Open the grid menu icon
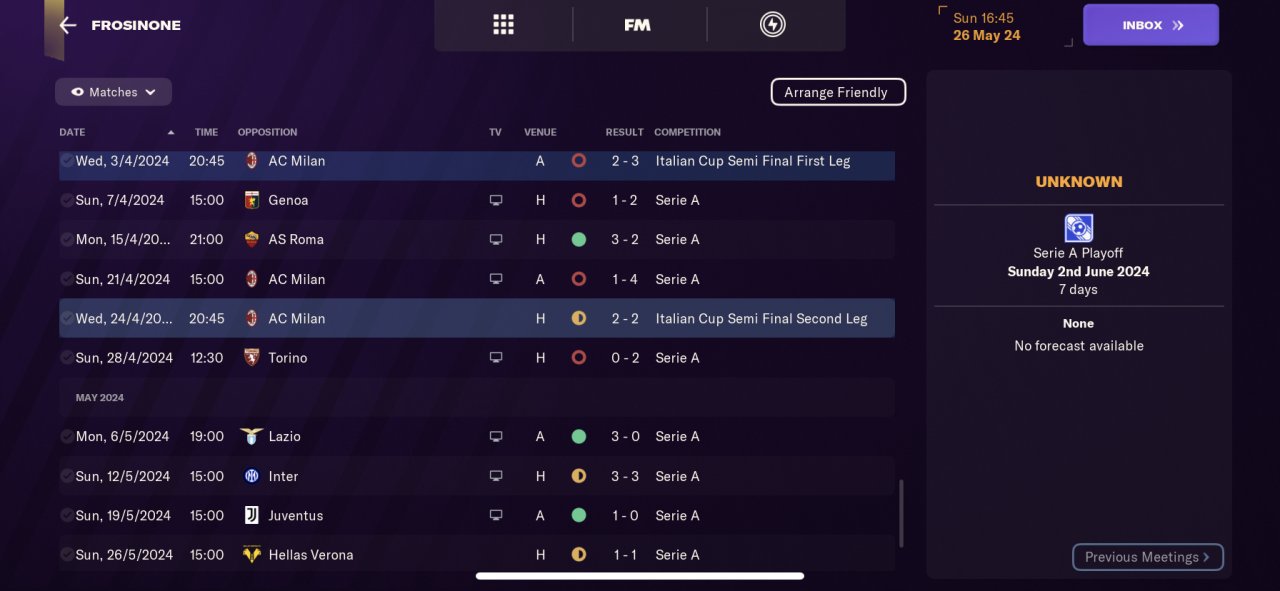 tap(503, 25)
